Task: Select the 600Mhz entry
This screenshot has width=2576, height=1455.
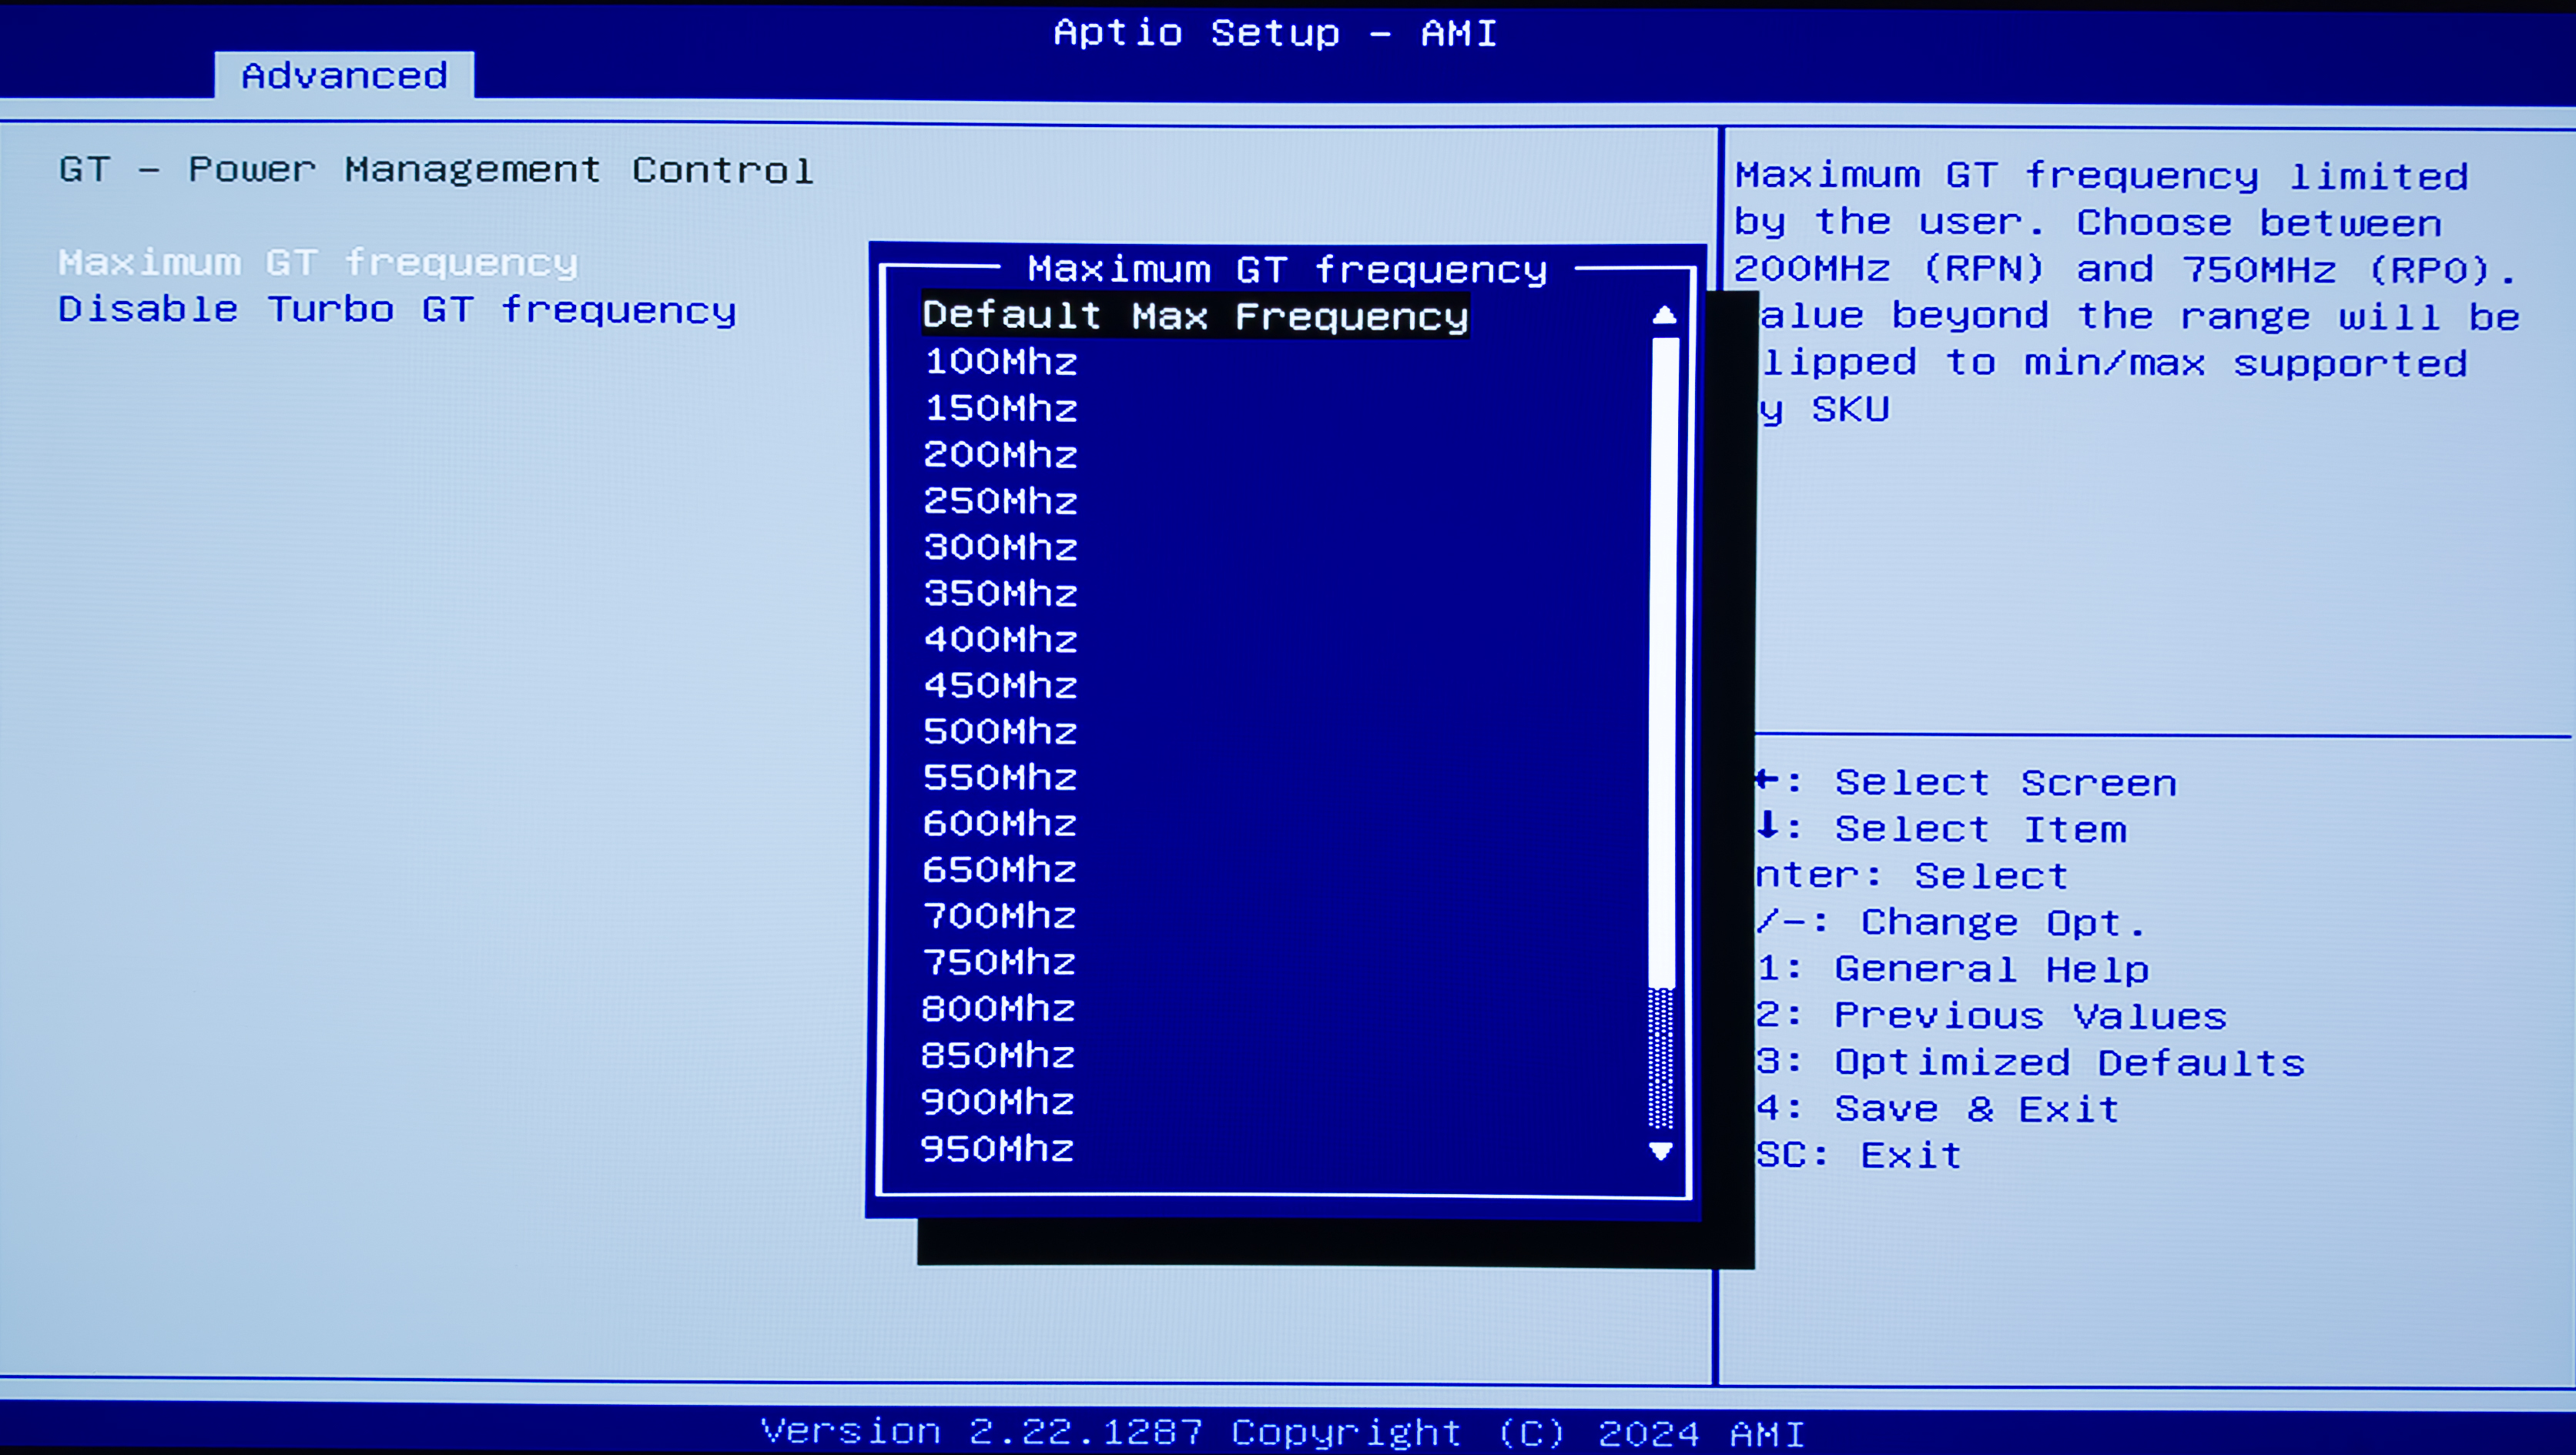Action: tap(1000, 824)
